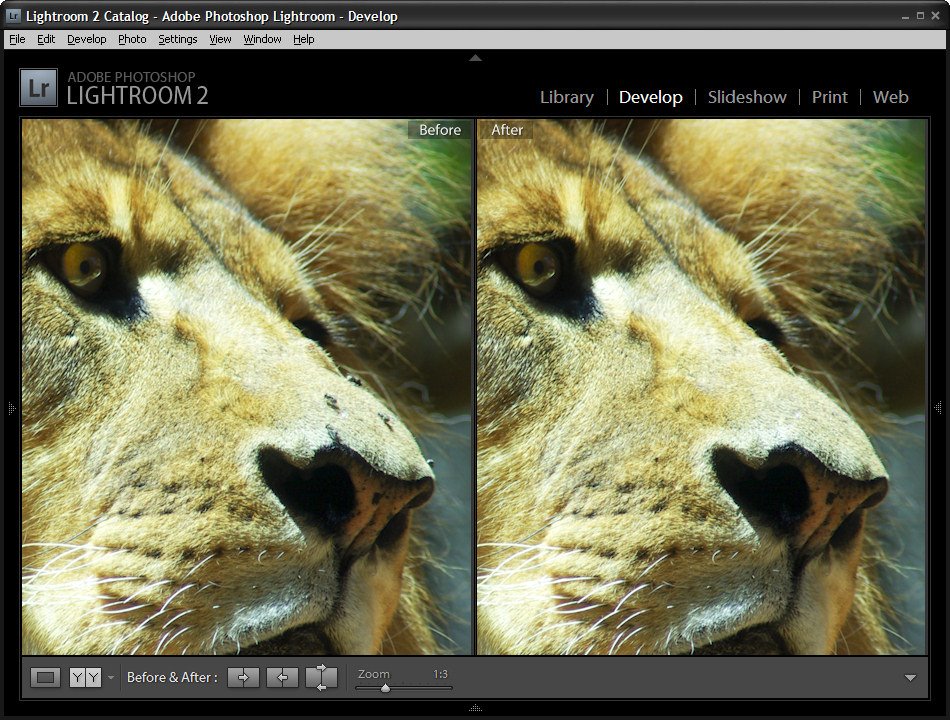950x720 pixels.
Task: Click the Zoom label in toolbar
Action: tap(374, 674)
